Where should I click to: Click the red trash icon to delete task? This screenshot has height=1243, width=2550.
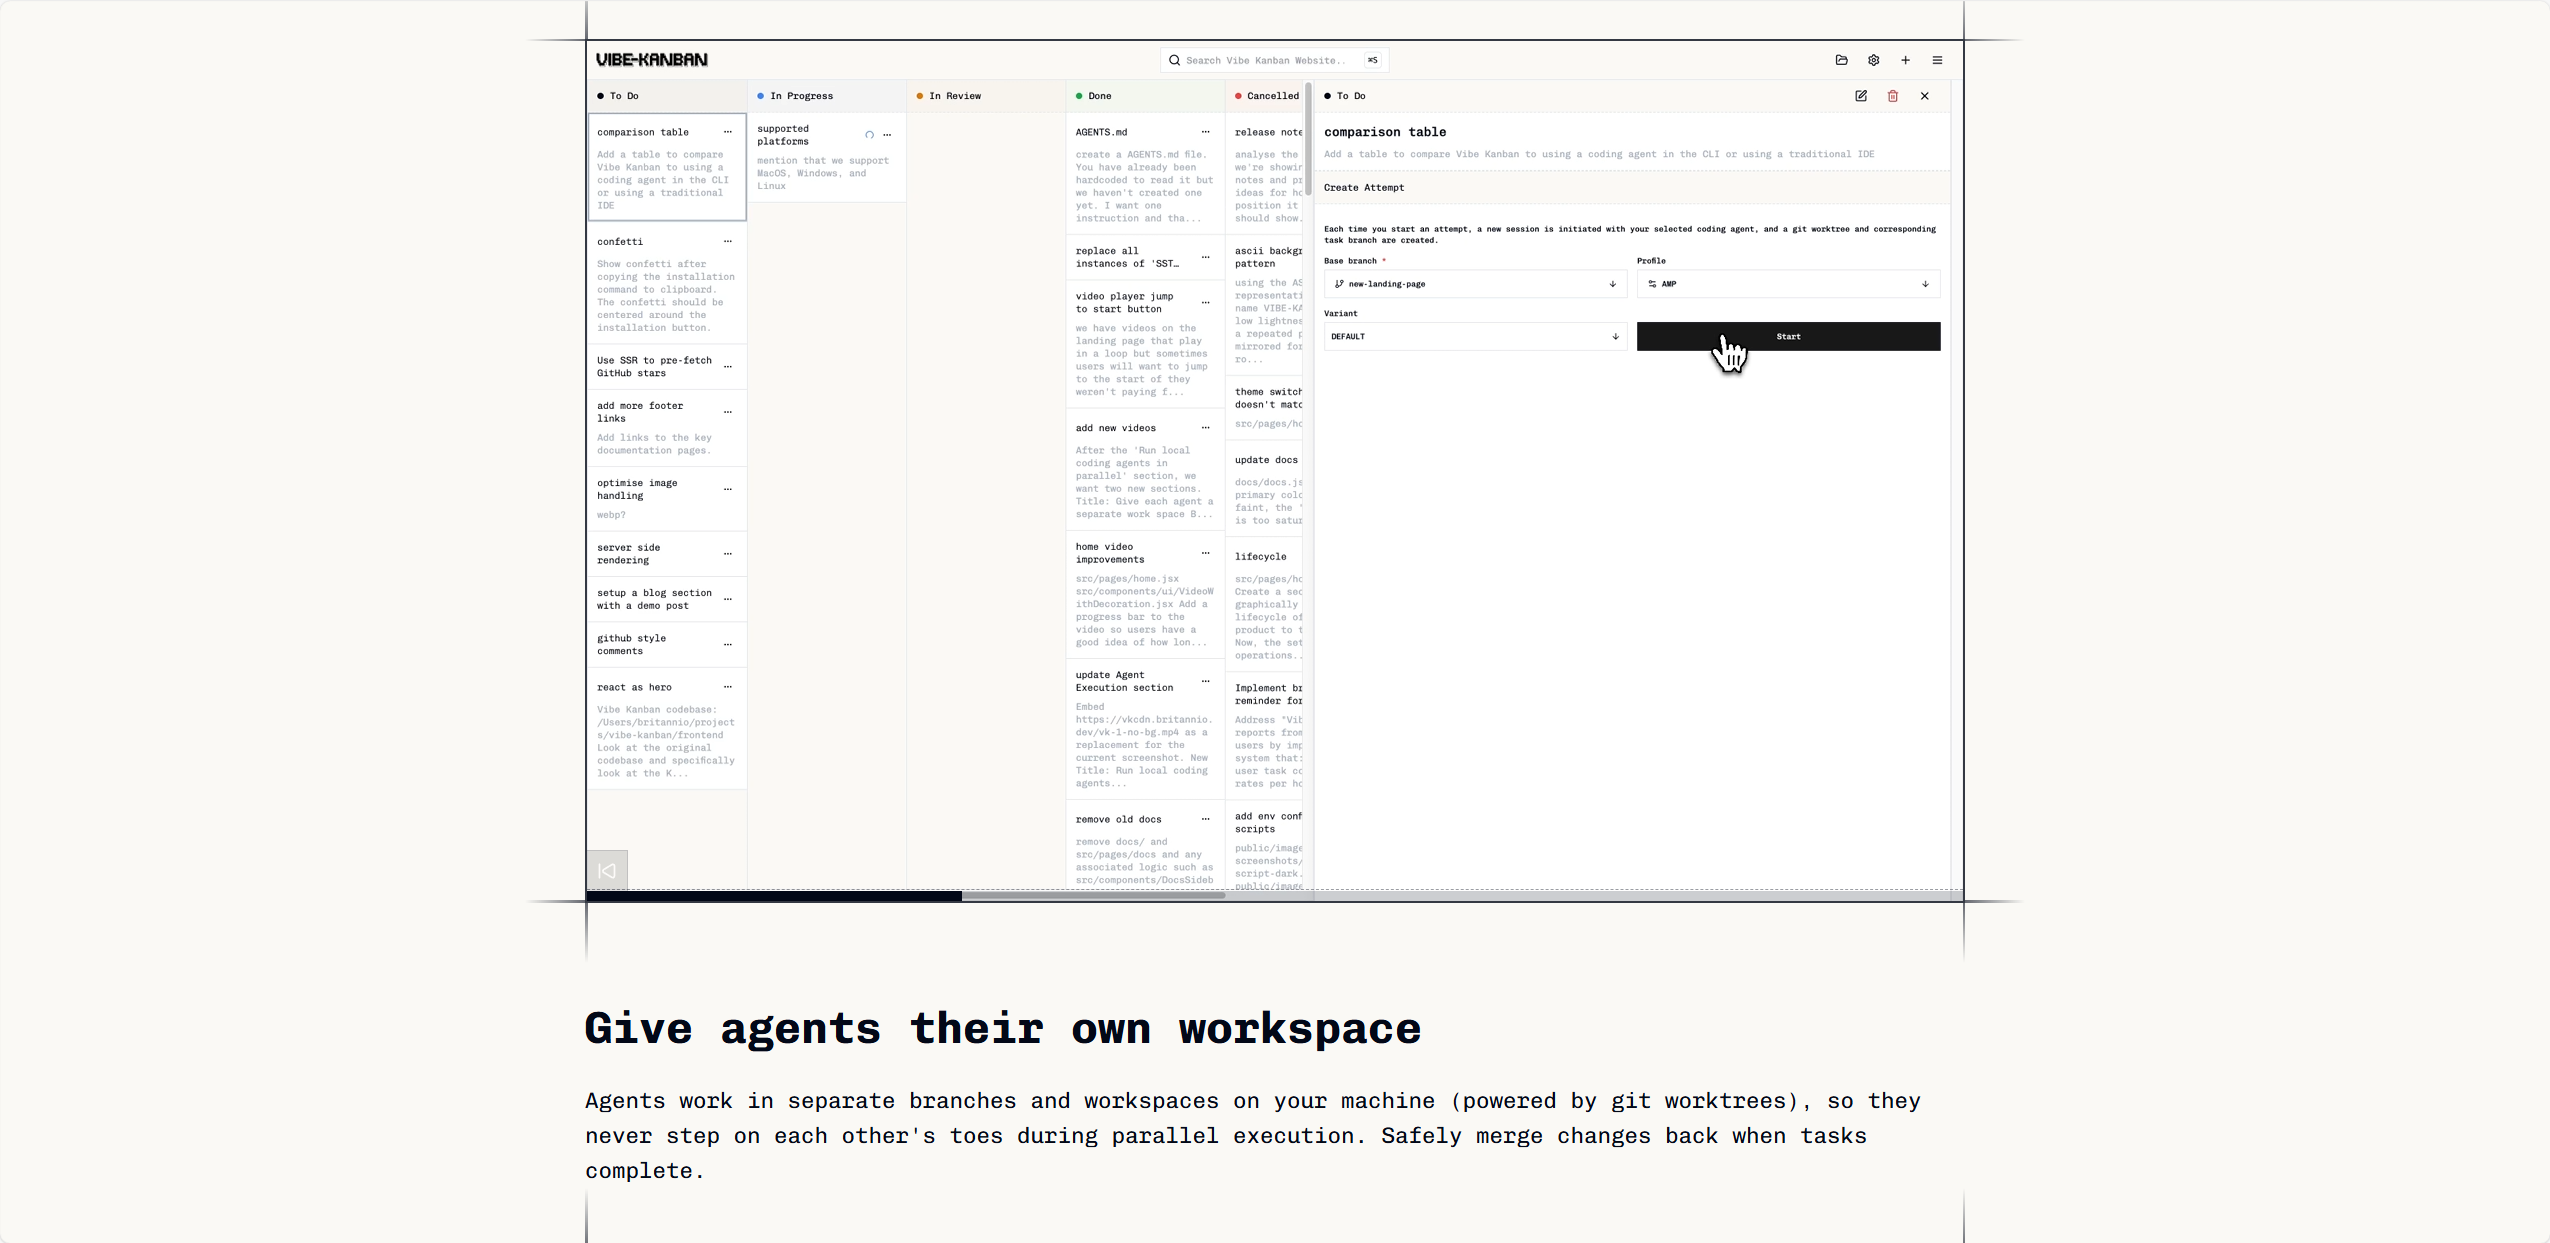click(1893, 96)
